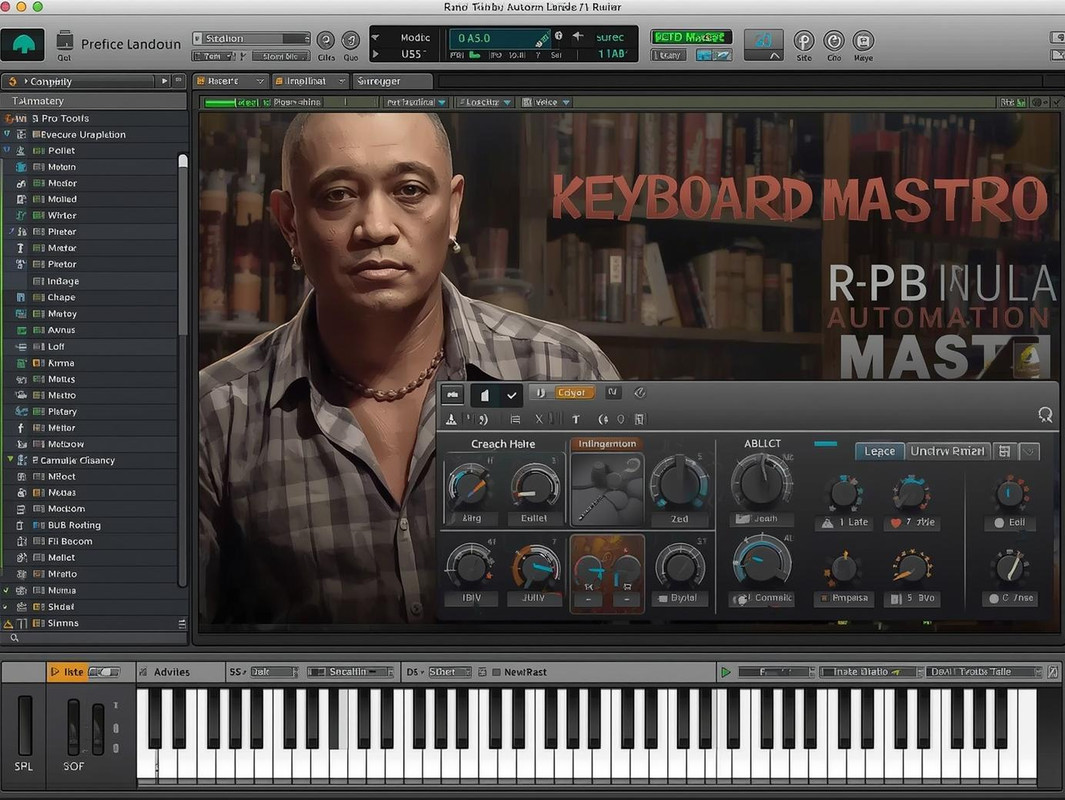Click the grid icon next to Undrw Rmiarl
The height and width of the screenshot is (800, 1065).
[x=1005, y=451]
